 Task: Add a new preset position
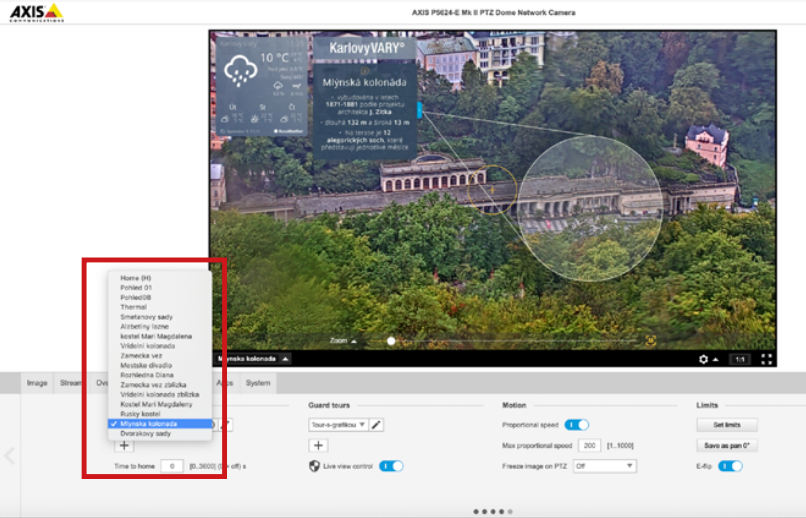124,446
